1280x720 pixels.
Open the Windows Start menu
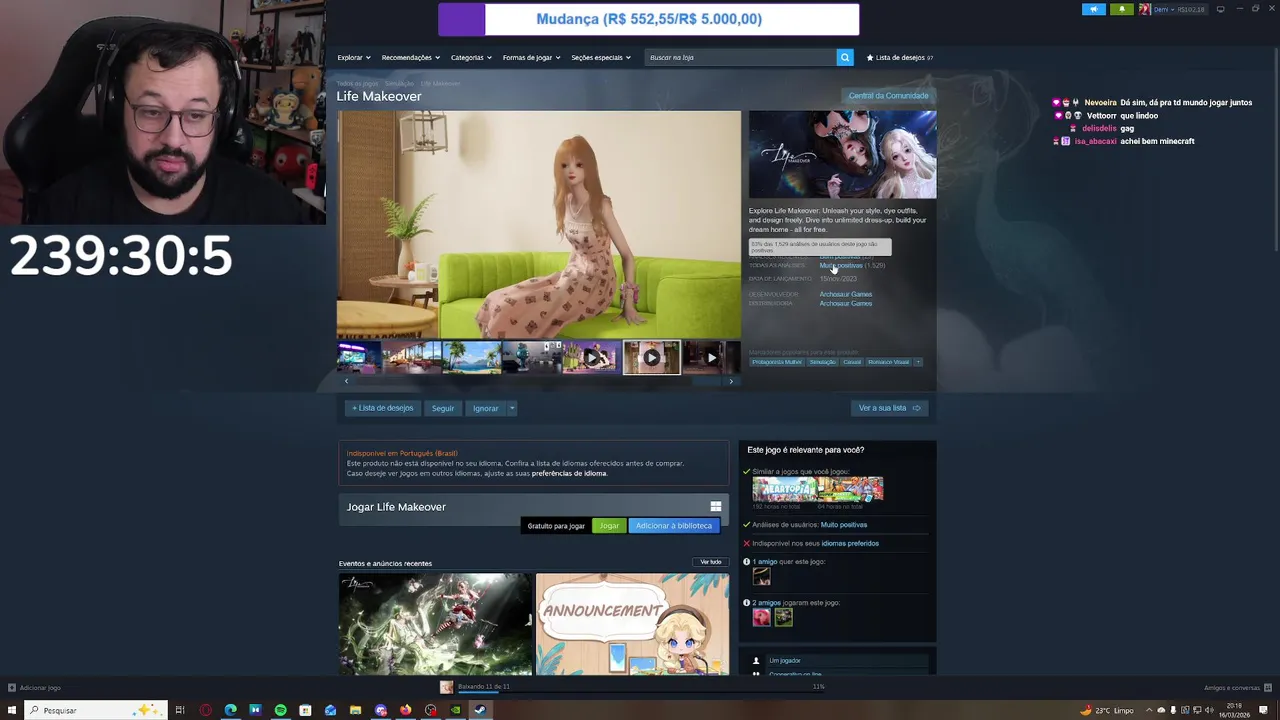12,710
